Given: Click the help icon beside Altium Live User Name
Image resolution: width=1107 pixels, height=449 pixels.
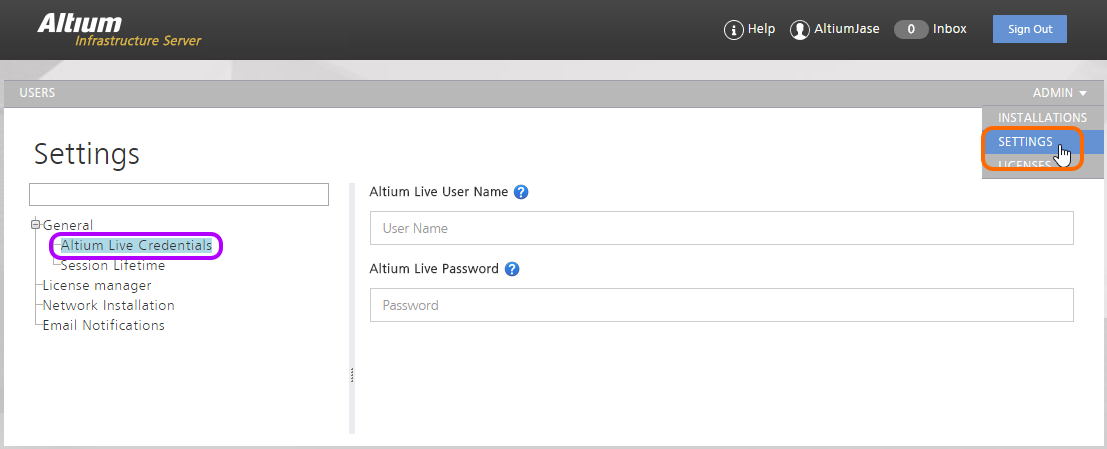Looking at the screenshot, I should point(521,192).
